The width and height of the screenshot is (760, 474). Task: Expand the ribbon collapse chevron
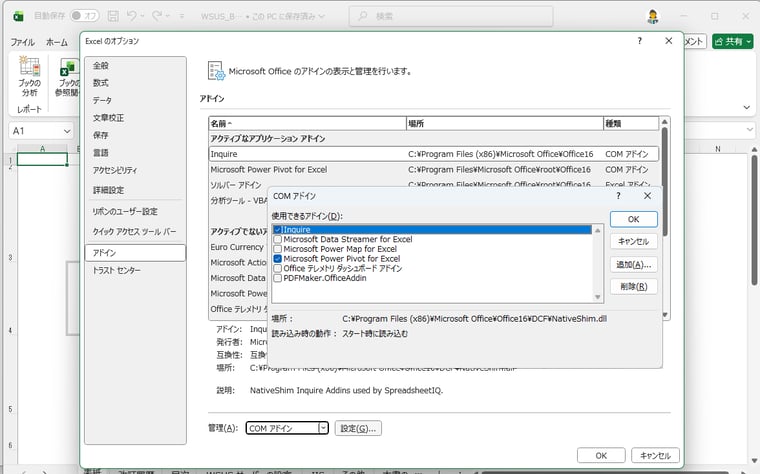(x=746, y=107)
